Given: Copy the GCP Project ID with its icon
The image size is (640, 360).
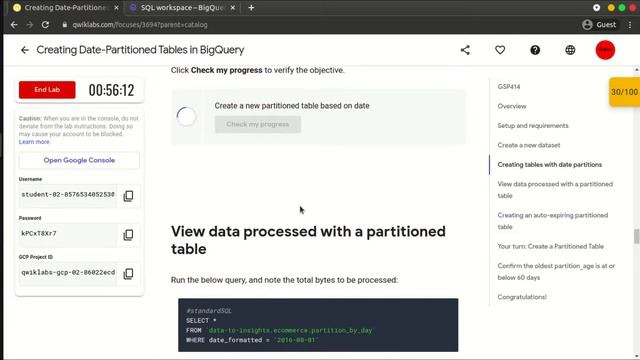Looking at the screenshot, I should 128,273.
